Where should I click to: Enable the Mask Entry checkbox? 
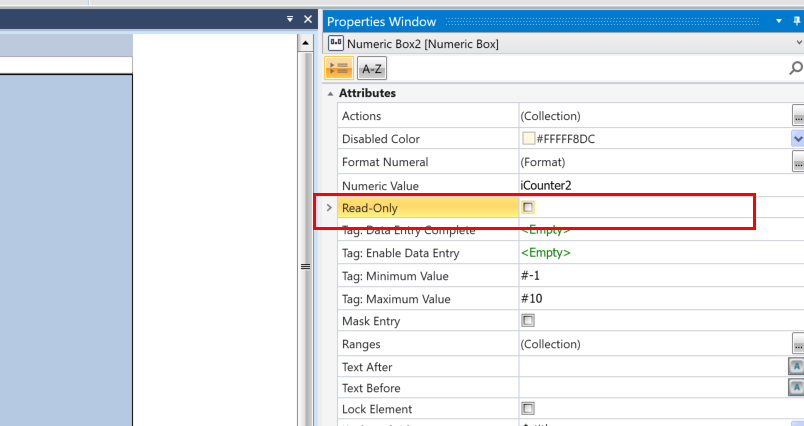point(528,321)
